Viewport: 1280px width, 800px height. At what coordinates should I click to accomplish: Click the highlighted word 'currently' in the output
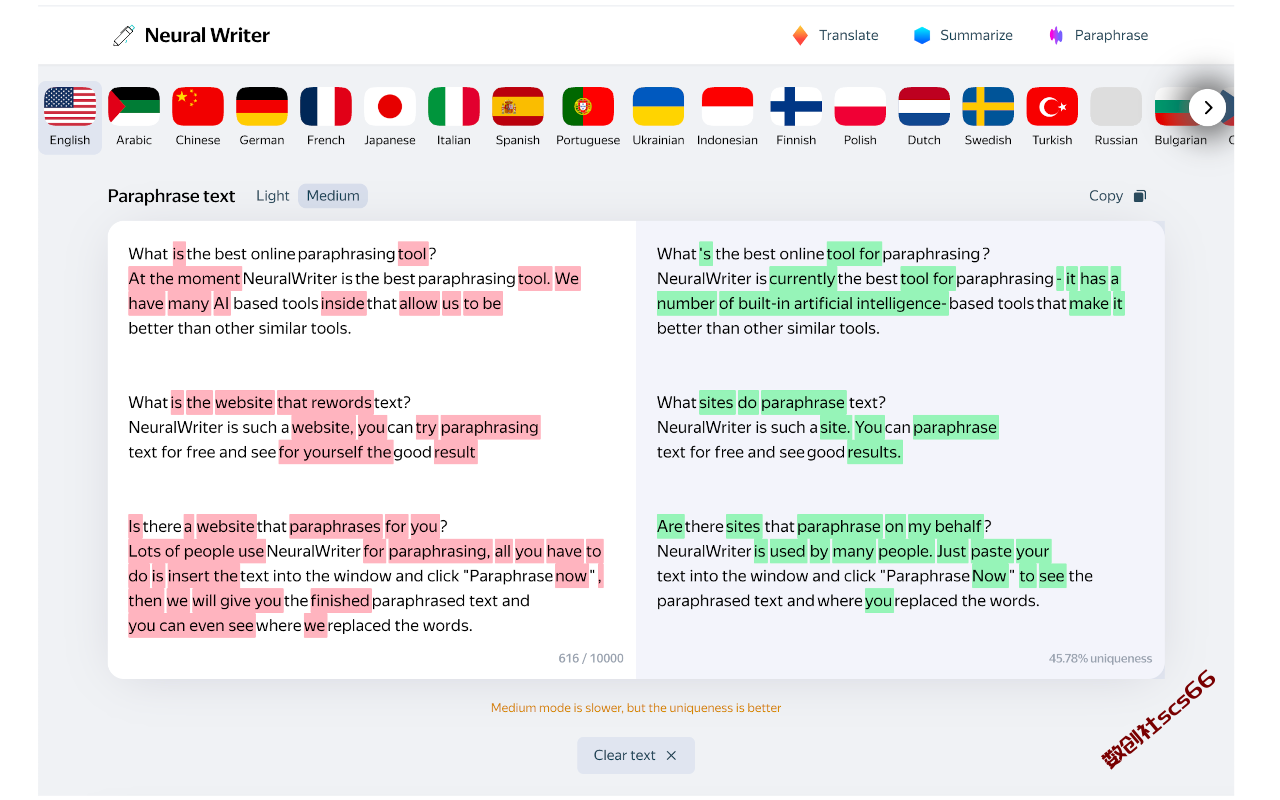click(x=802, y=278)
